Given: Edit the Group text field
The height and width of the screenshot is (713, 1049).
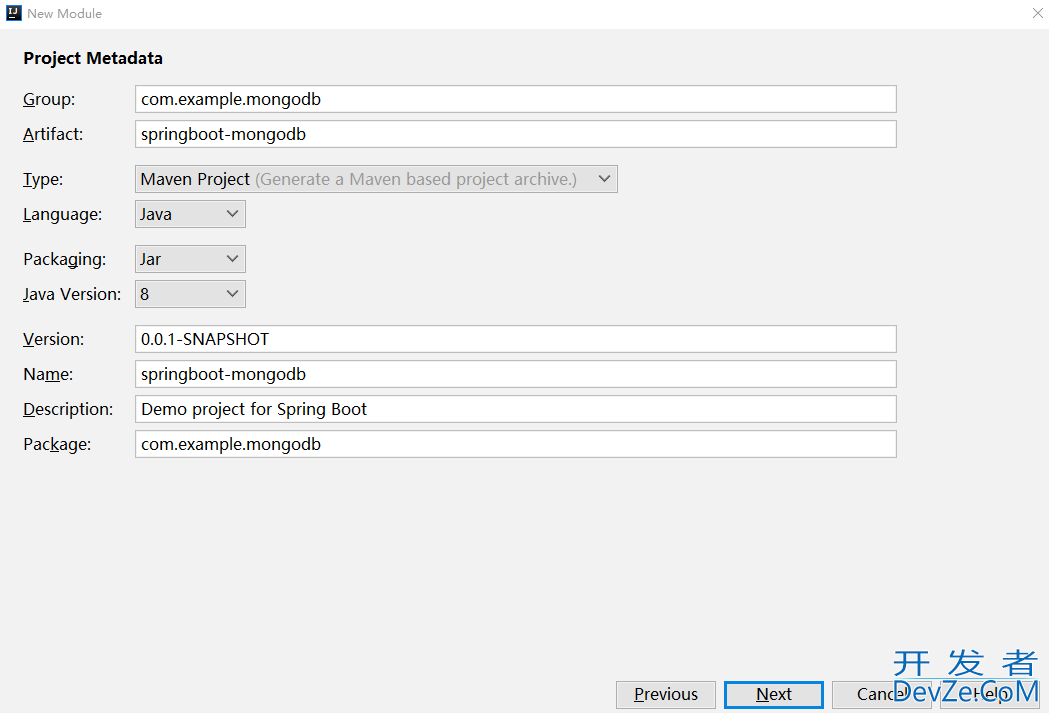Looking at the screenshot, I should click(515, 99).
